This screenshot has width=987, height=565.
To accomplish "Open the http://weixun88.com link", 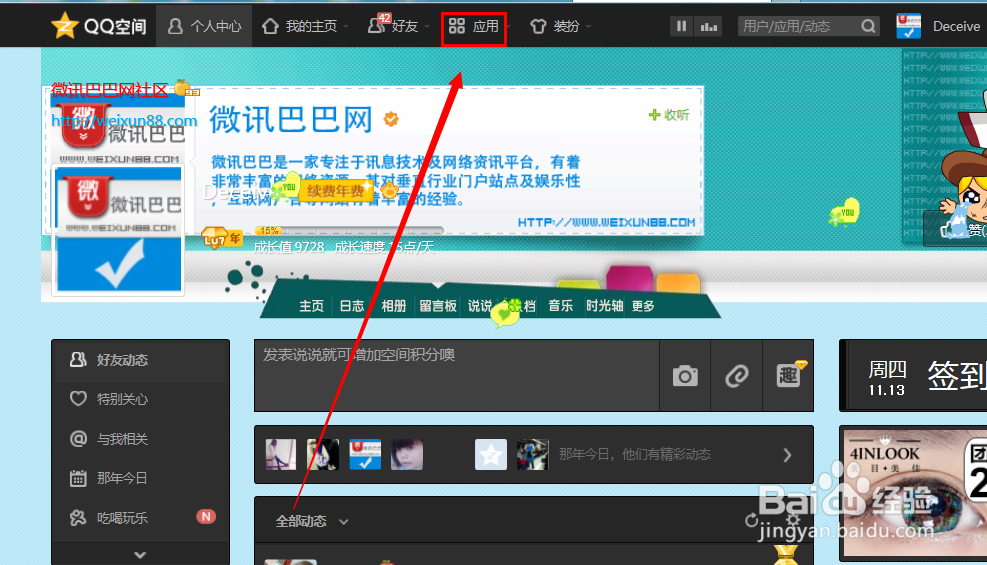I will [124, 120].
